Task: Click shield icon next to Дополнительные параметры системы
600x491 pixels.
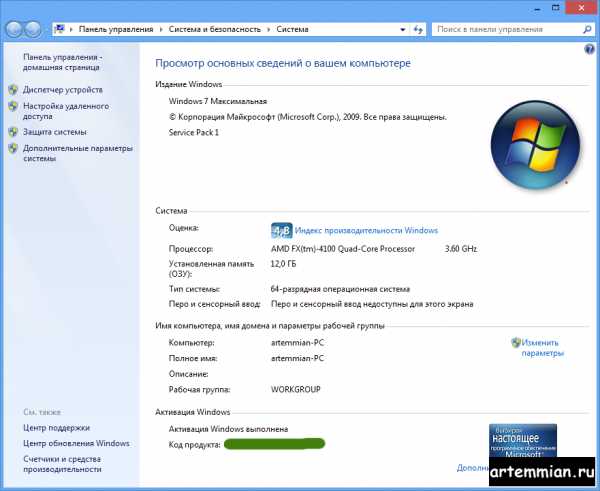Action: [13, 148]
